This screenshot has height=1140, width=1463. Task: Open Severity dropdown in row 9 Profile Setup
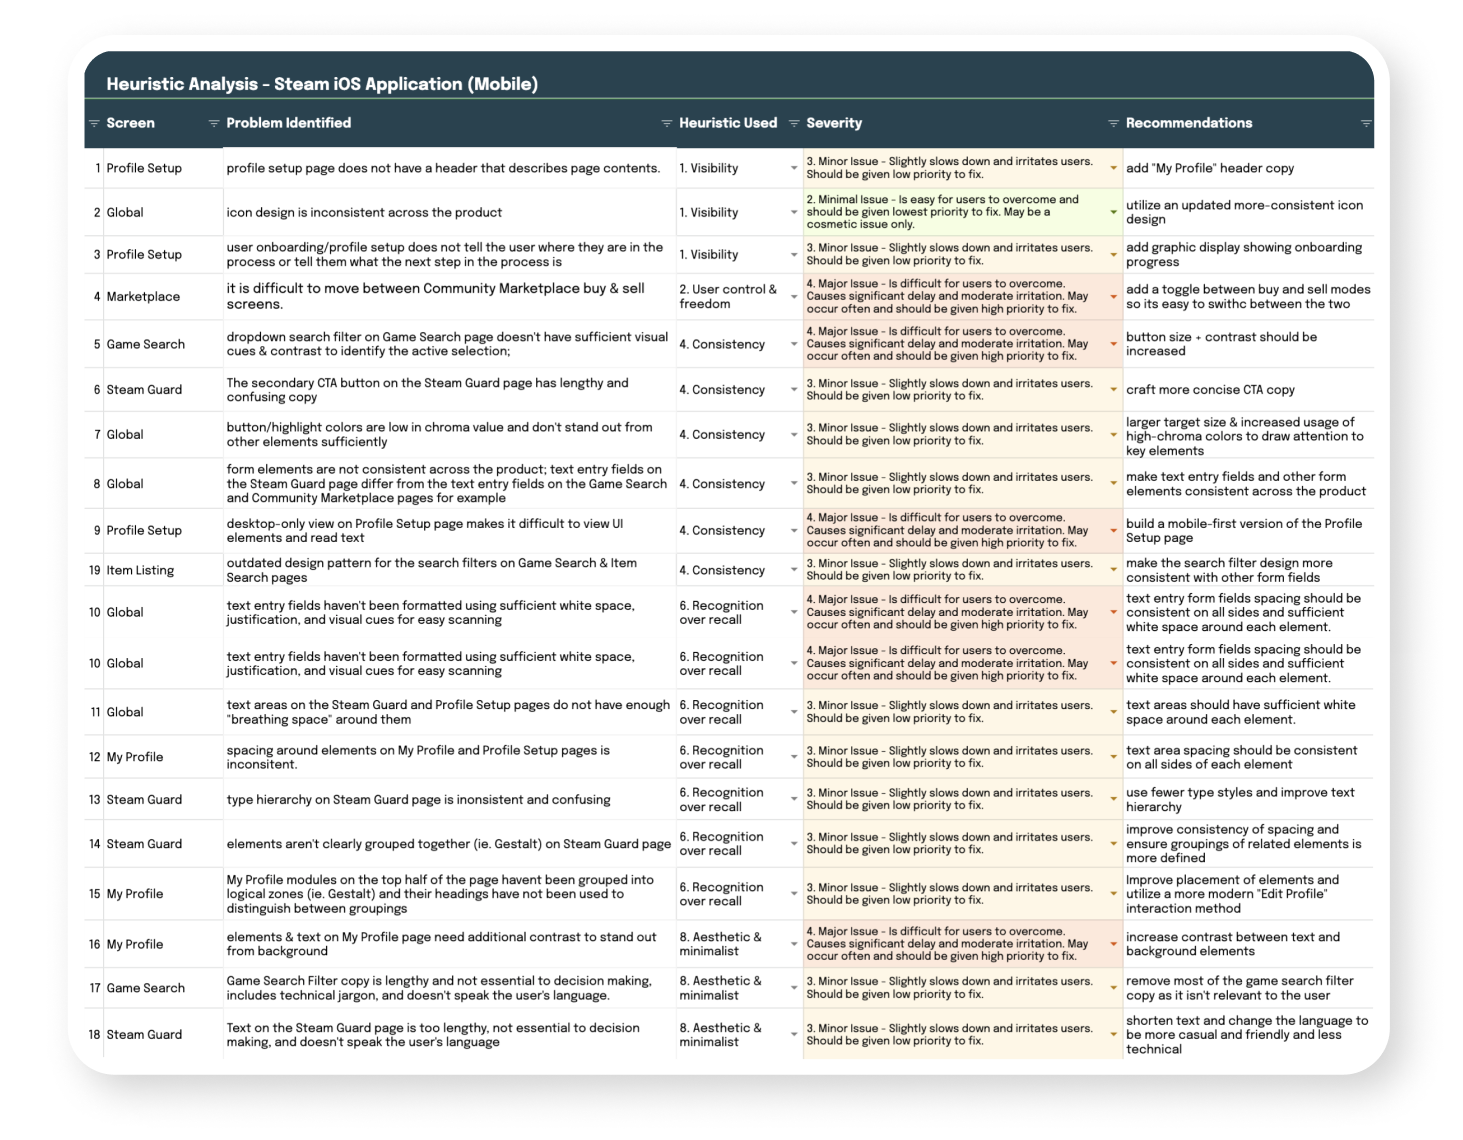point(1113,530)
